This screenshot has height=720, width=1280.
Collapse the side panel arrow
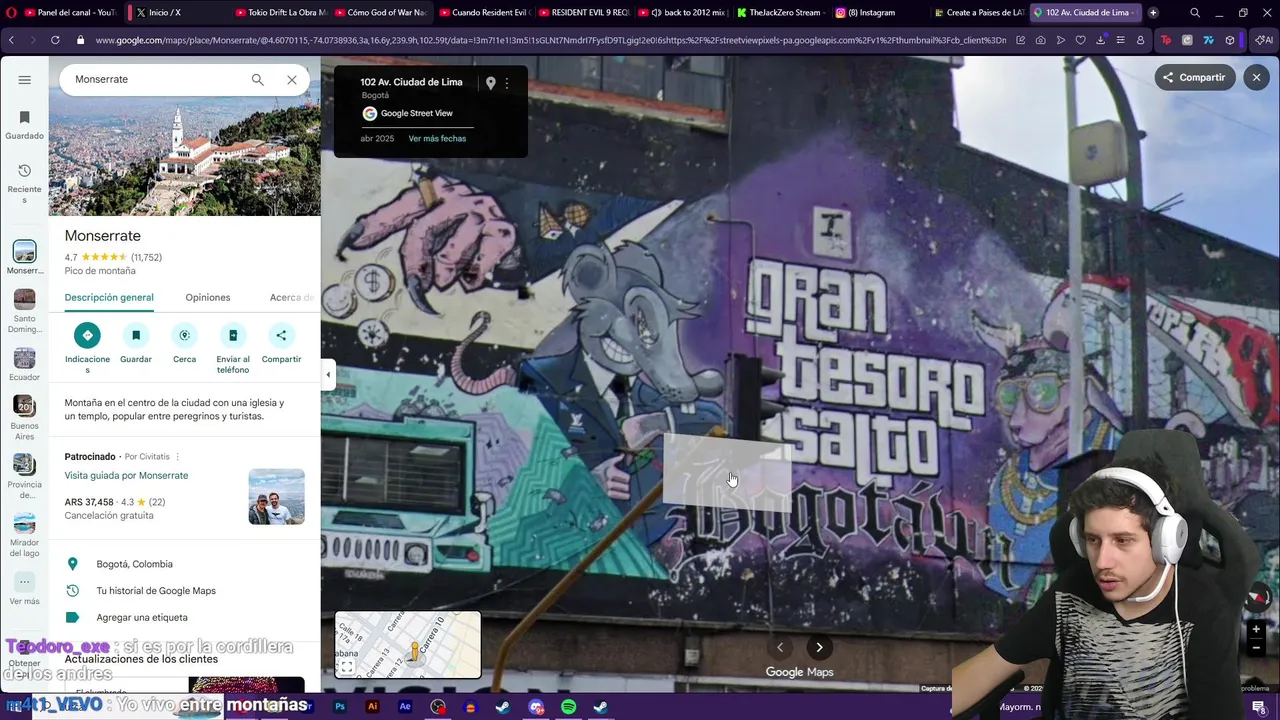328,375
